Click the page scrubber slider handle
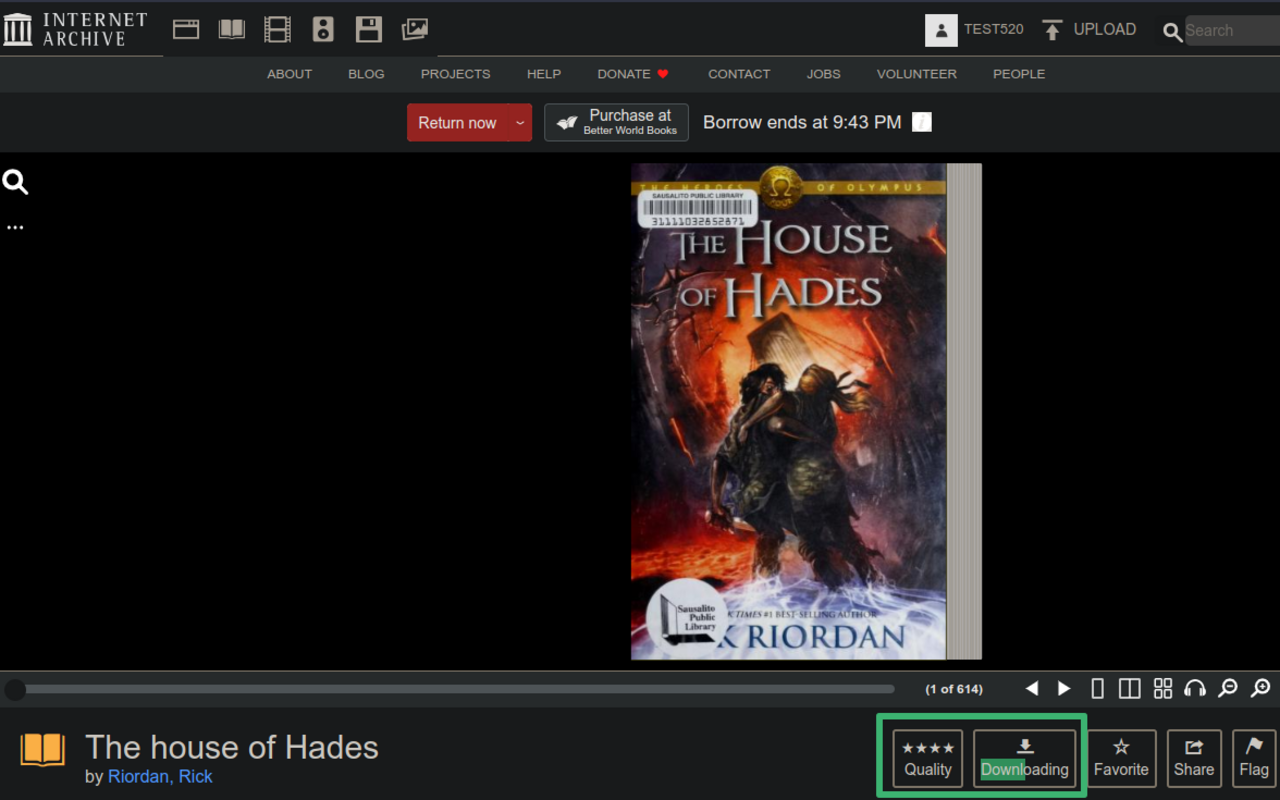The image size is (1280, 800). 15,689
